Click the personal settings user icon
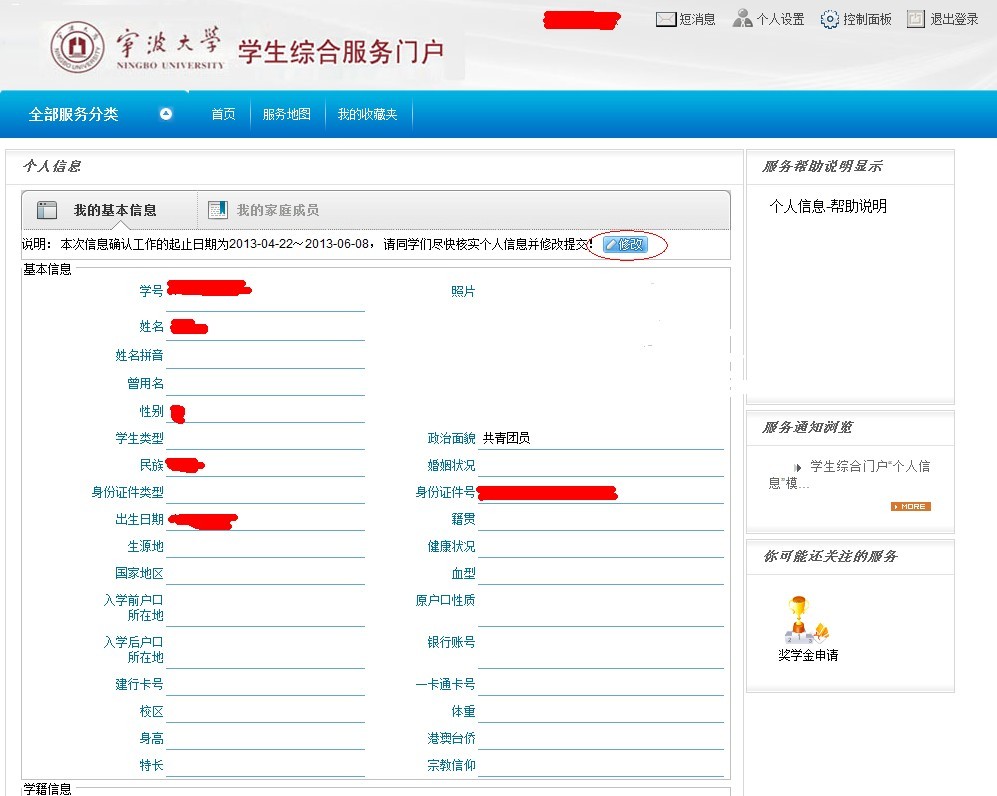The height and width of the screenshot is (796, 997). tap(742, 19)
